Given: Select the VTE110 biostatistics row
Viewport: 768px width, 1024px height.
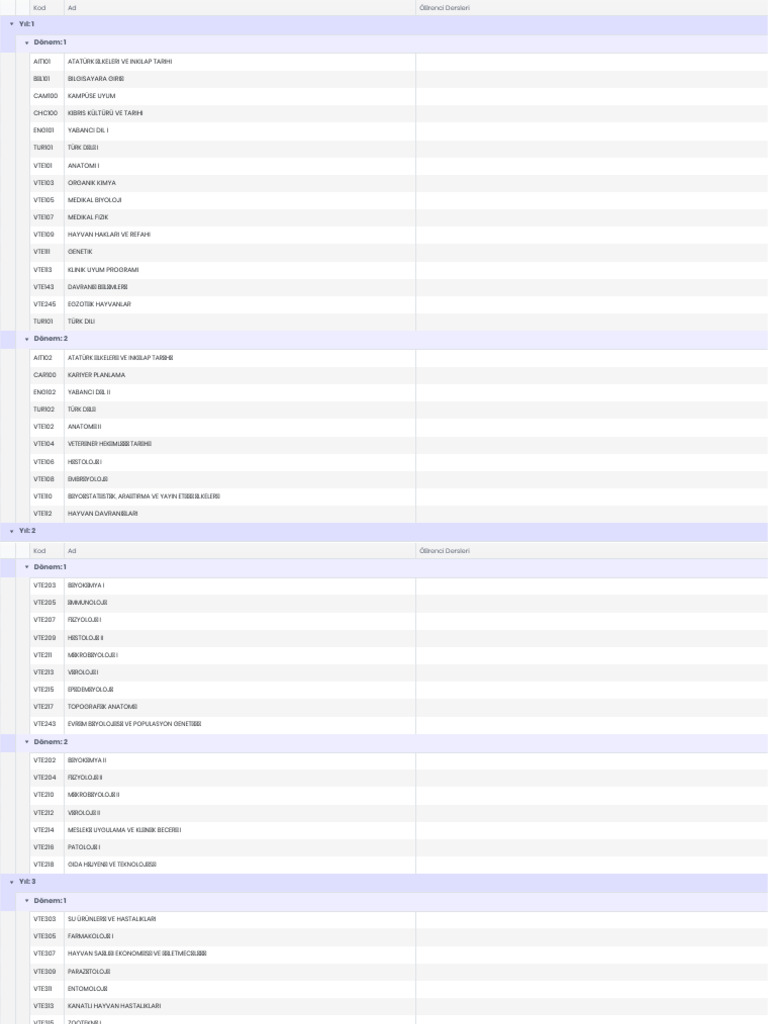Looking at the screenshot, I should 398,496.
